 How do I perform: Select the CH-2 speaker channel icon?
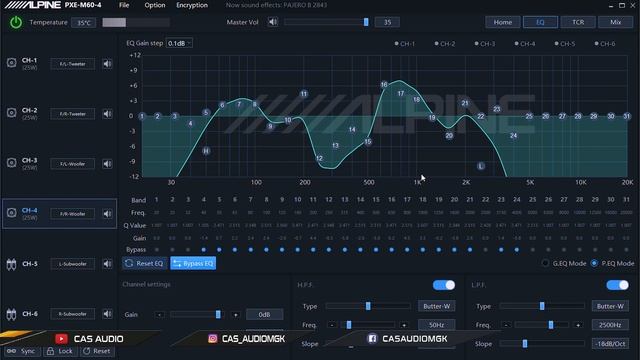11,113
